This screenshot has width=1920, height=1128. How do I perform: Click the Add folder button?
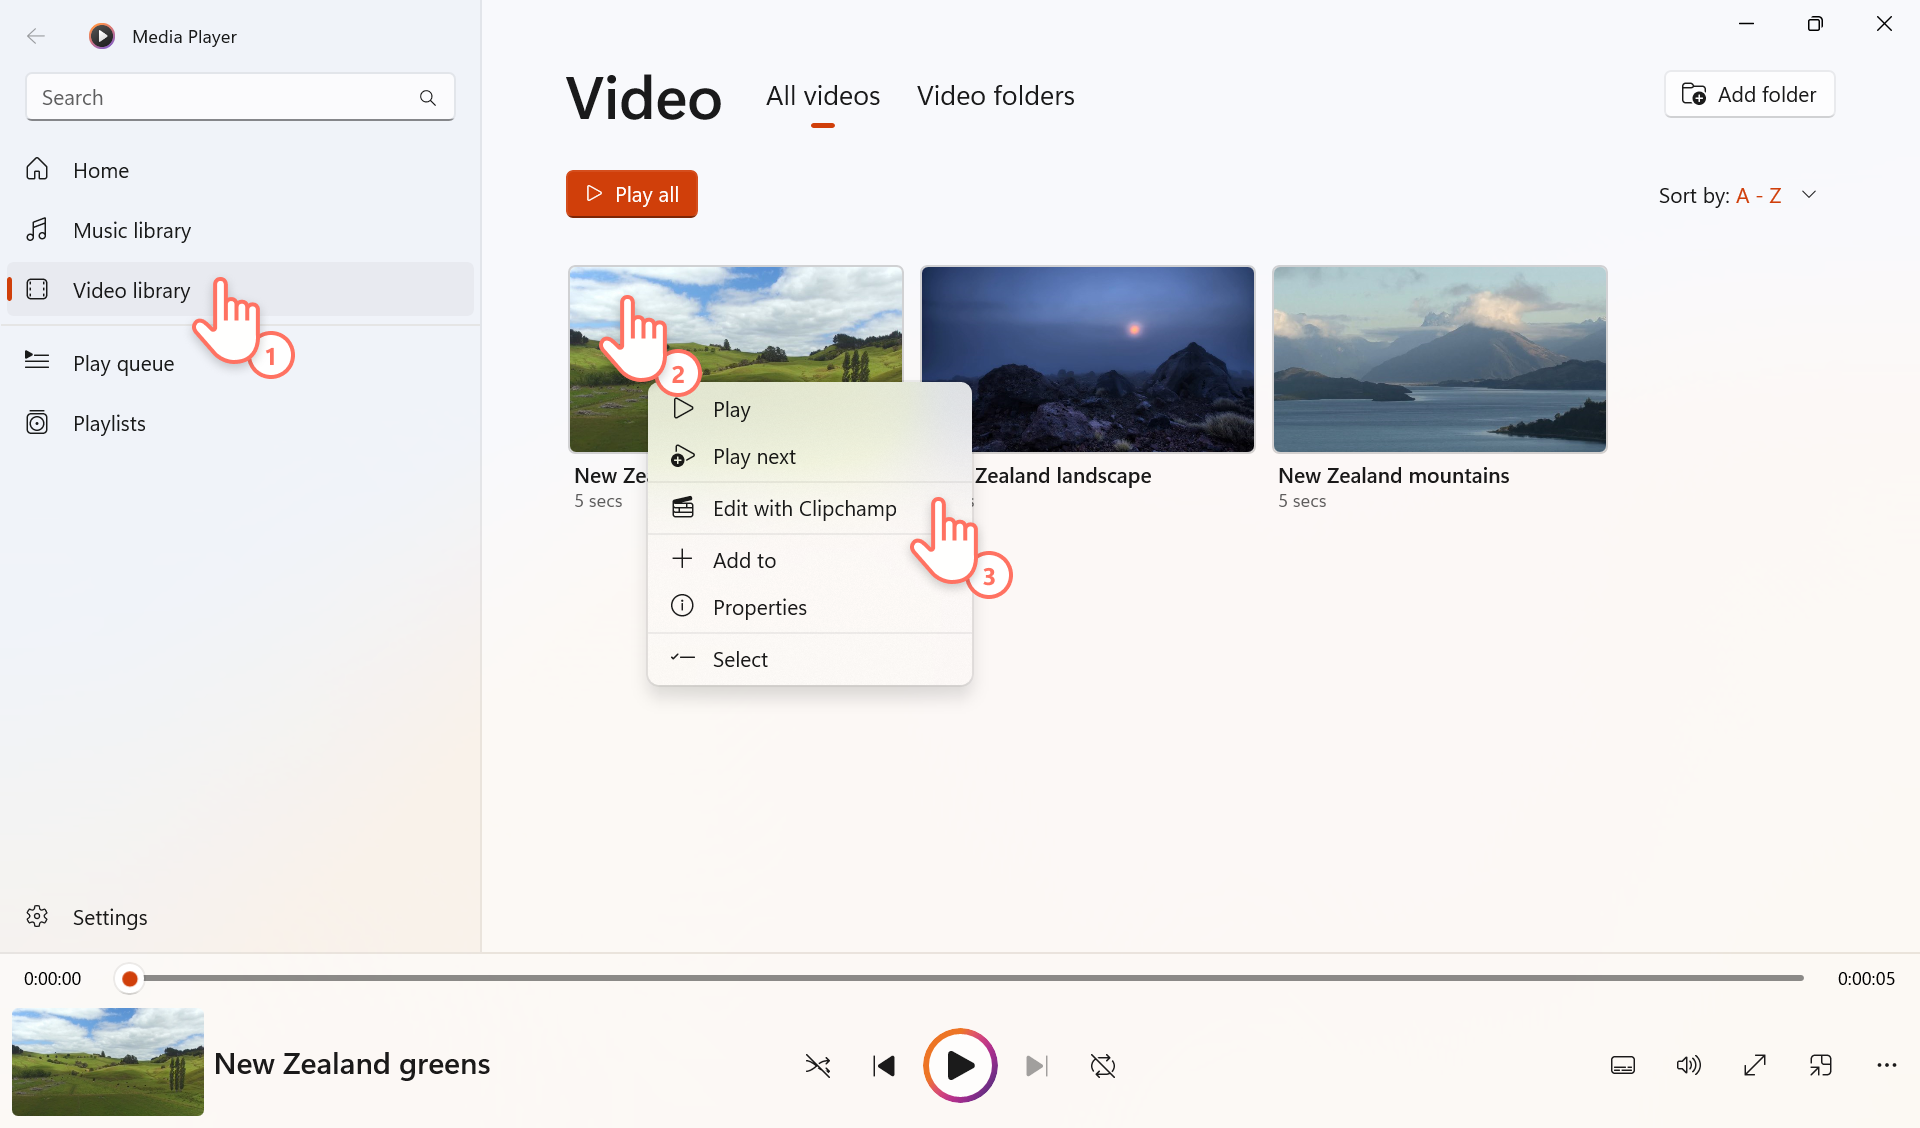[1749, 93]
